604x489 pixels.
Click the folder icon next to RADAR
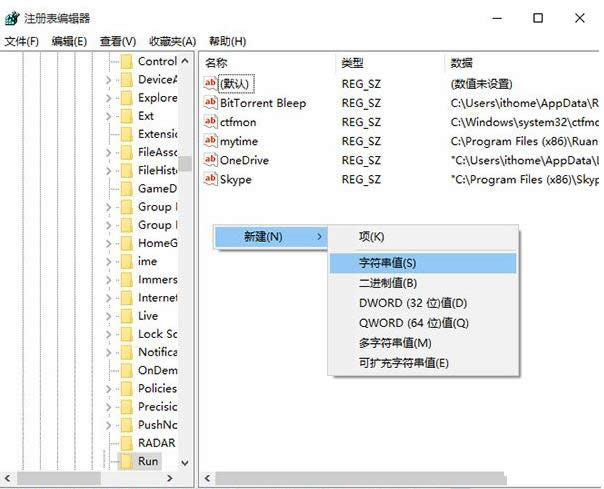[x=126, y=443]
